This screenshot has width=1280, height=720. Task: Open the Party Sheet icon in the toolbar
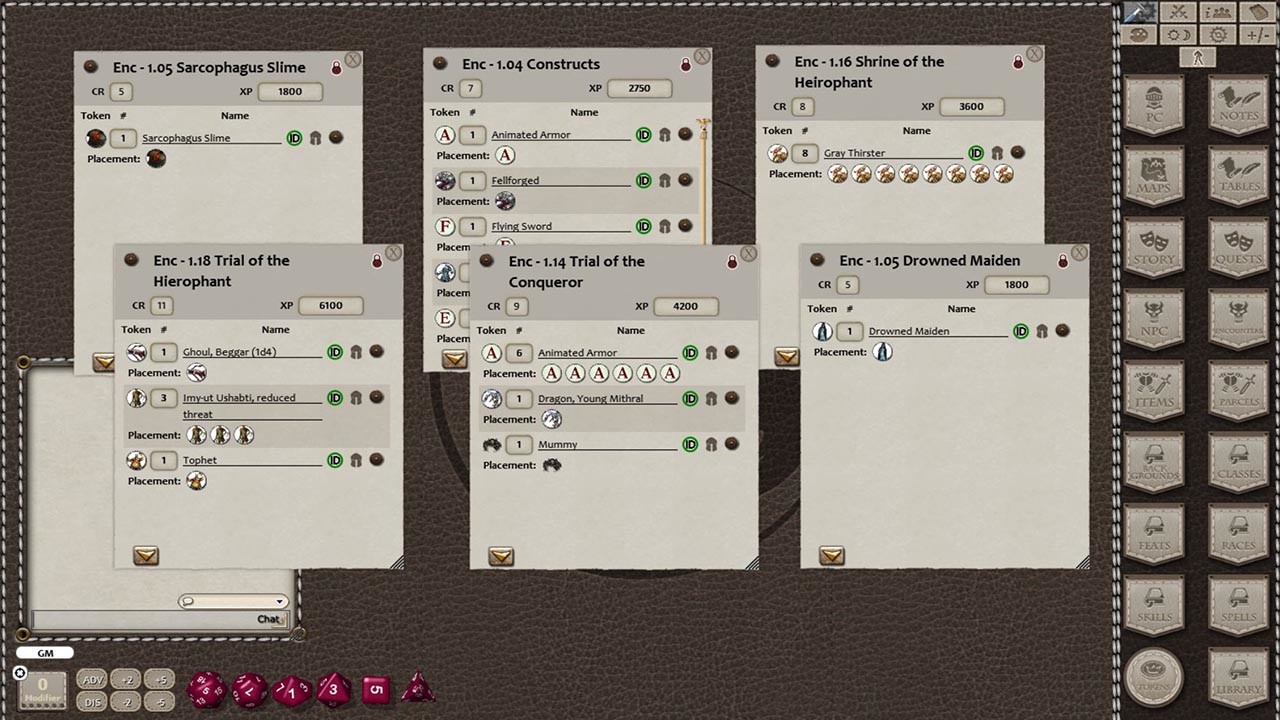[x=1218, y=12]
